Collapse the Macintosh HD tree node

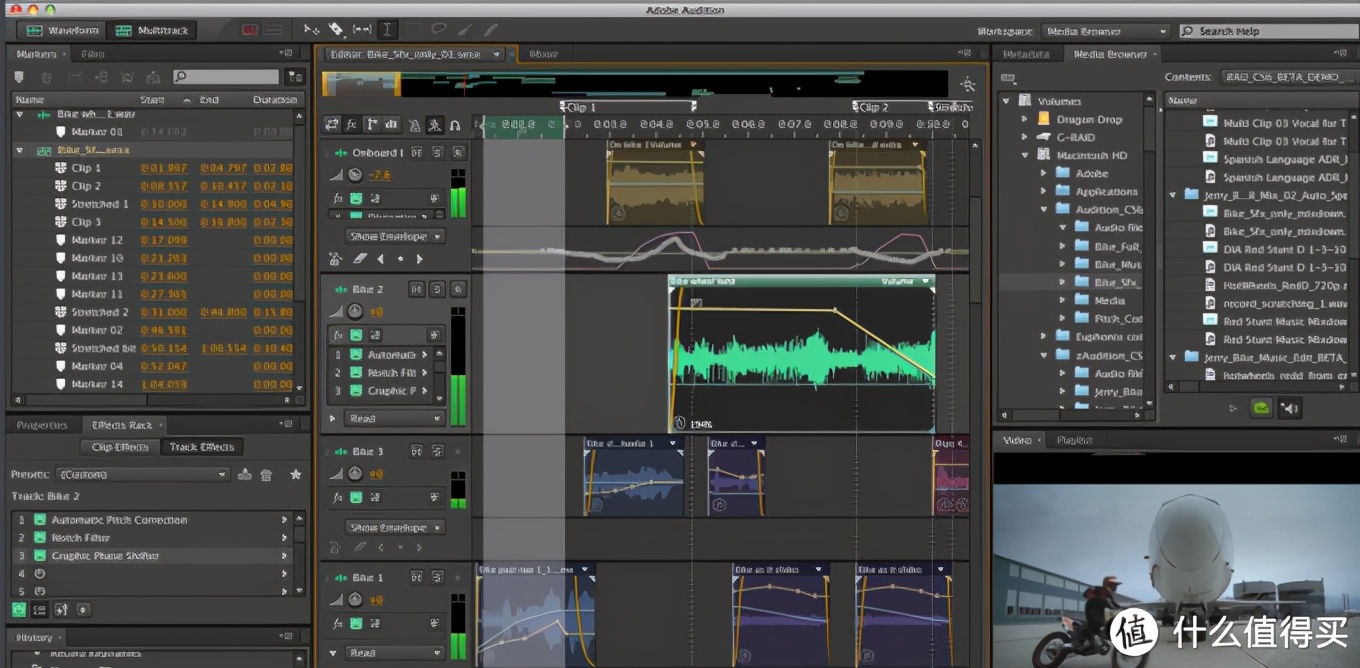pyautogui.click(x=1025, y=155)
